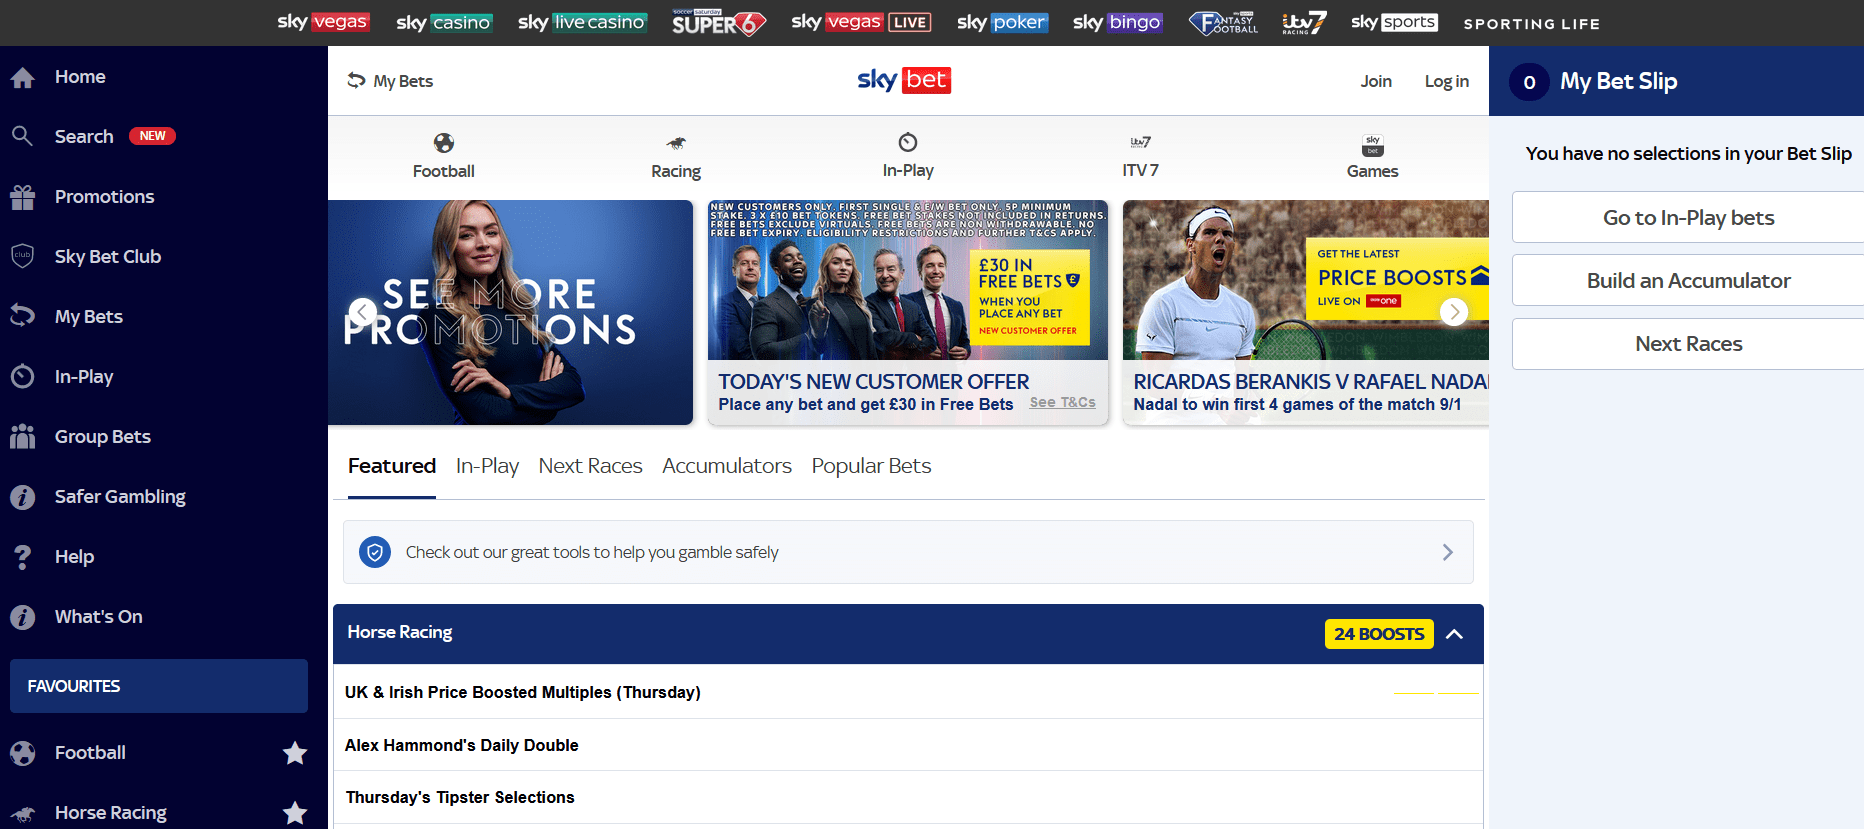The height and width of the screenshot is (829, 1864).
Task: Open Games via the Sky Bet icon
Action: (x=1373, y=144)
